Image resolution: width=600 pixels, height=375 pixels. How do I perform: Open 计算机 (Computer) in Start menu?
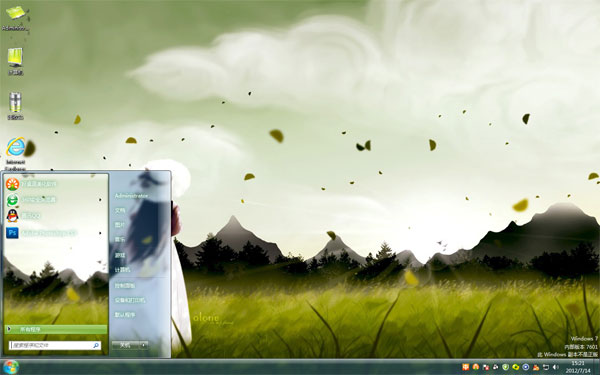point(122,270)
